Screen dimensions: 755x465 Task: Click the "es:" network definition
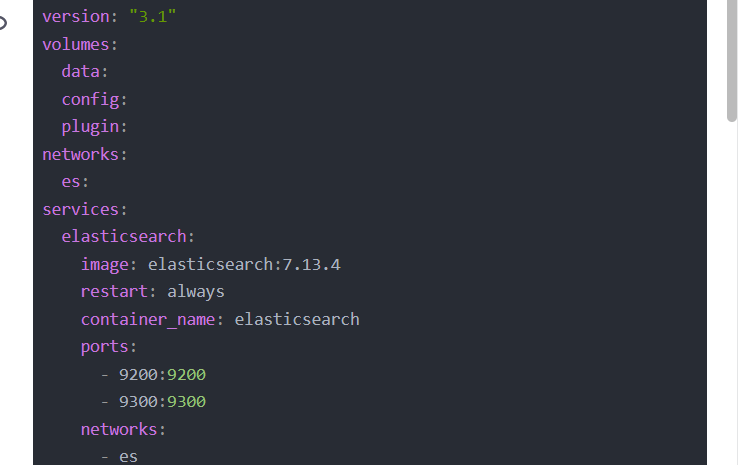(75, 182)
